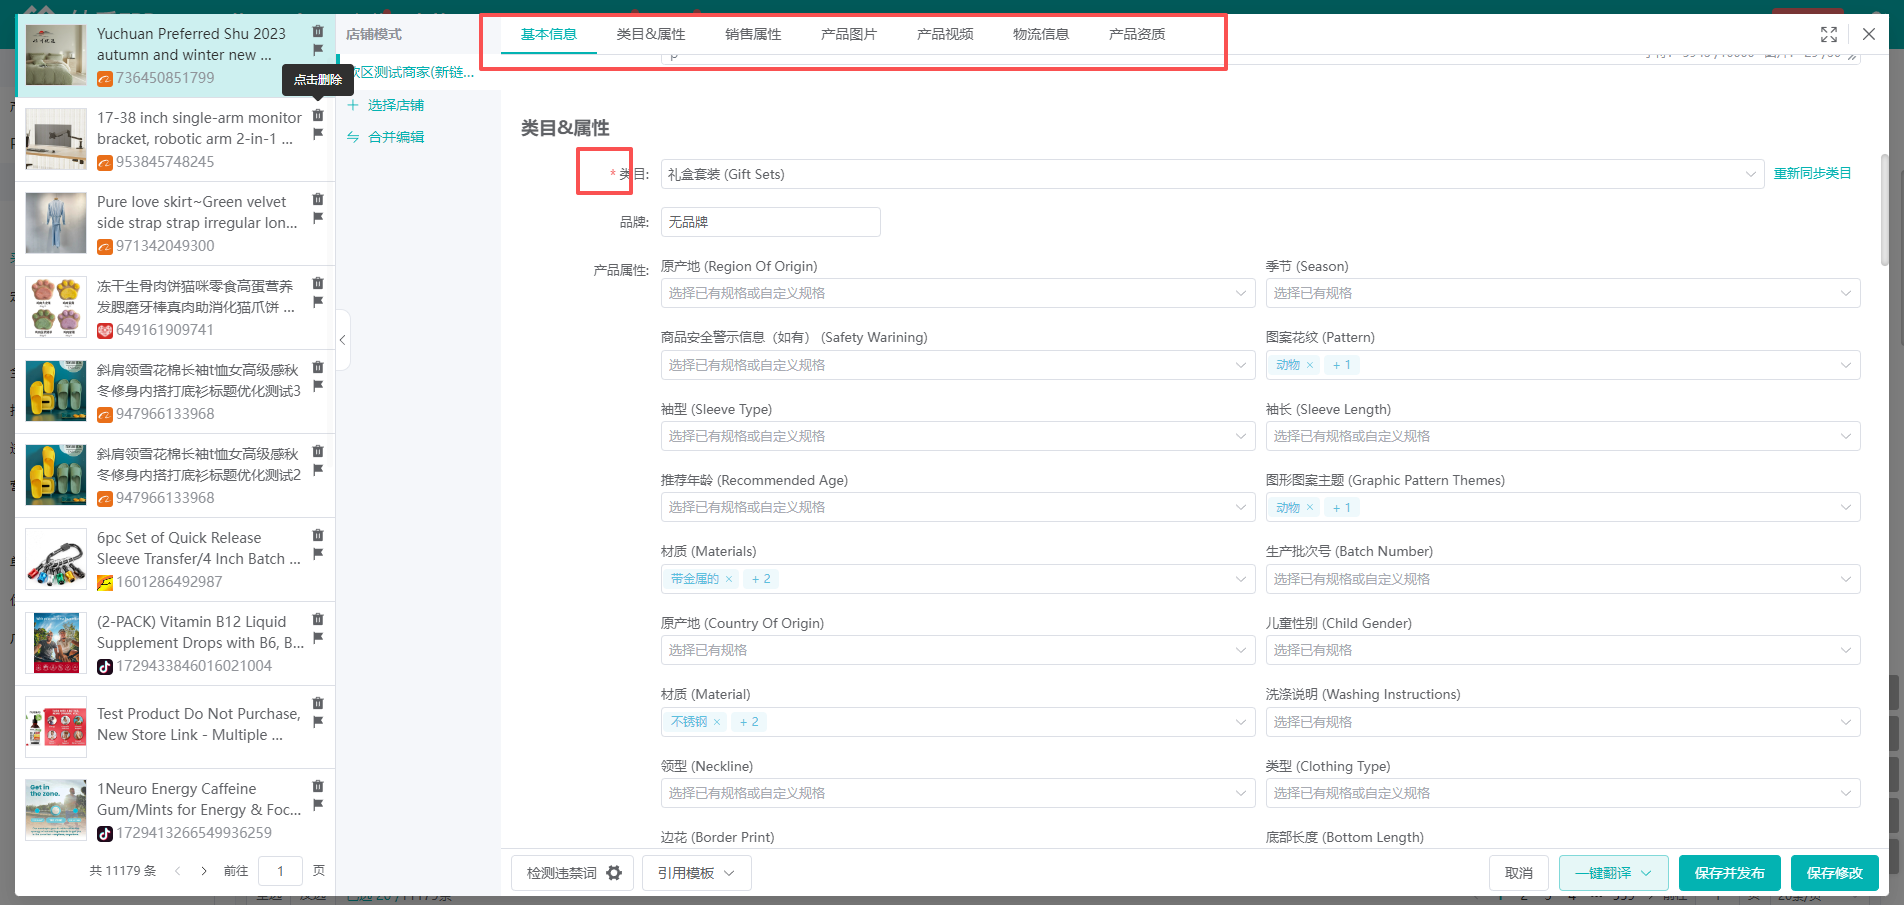Screen dimensions: 1904x905
Task: Flag the product ending in 标题优化测试3
Action: [x=318, y=385]
